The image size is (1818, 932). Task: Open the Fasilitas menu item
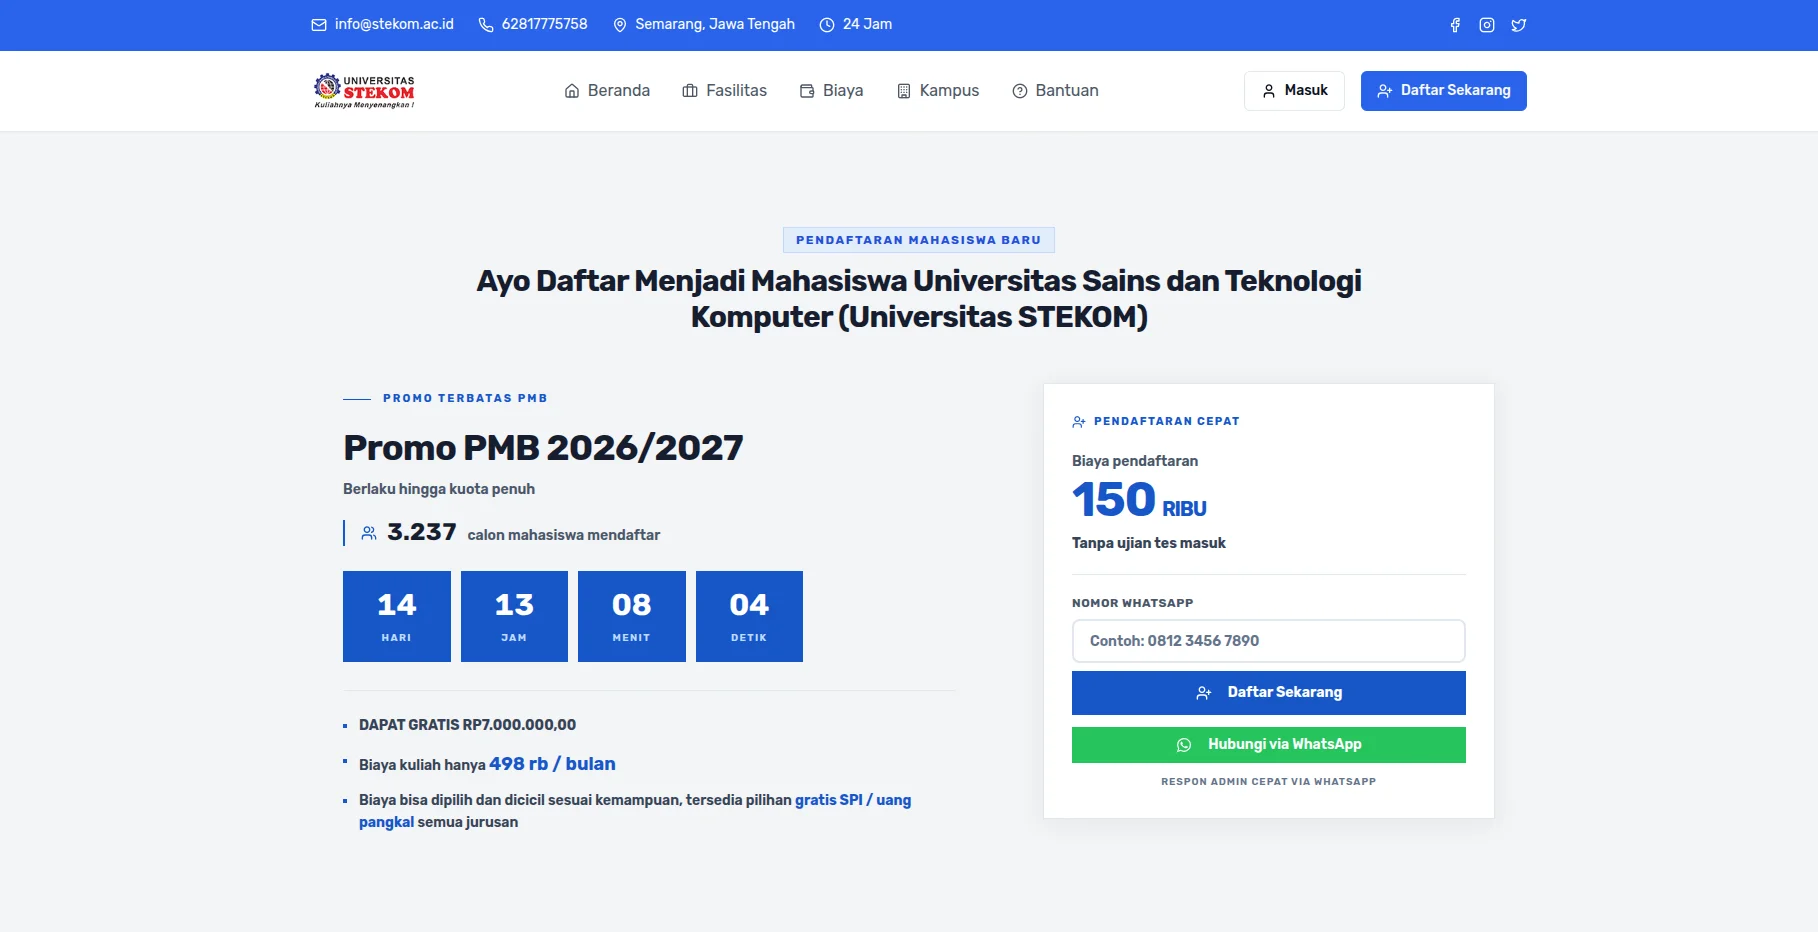tap(725, 91)
